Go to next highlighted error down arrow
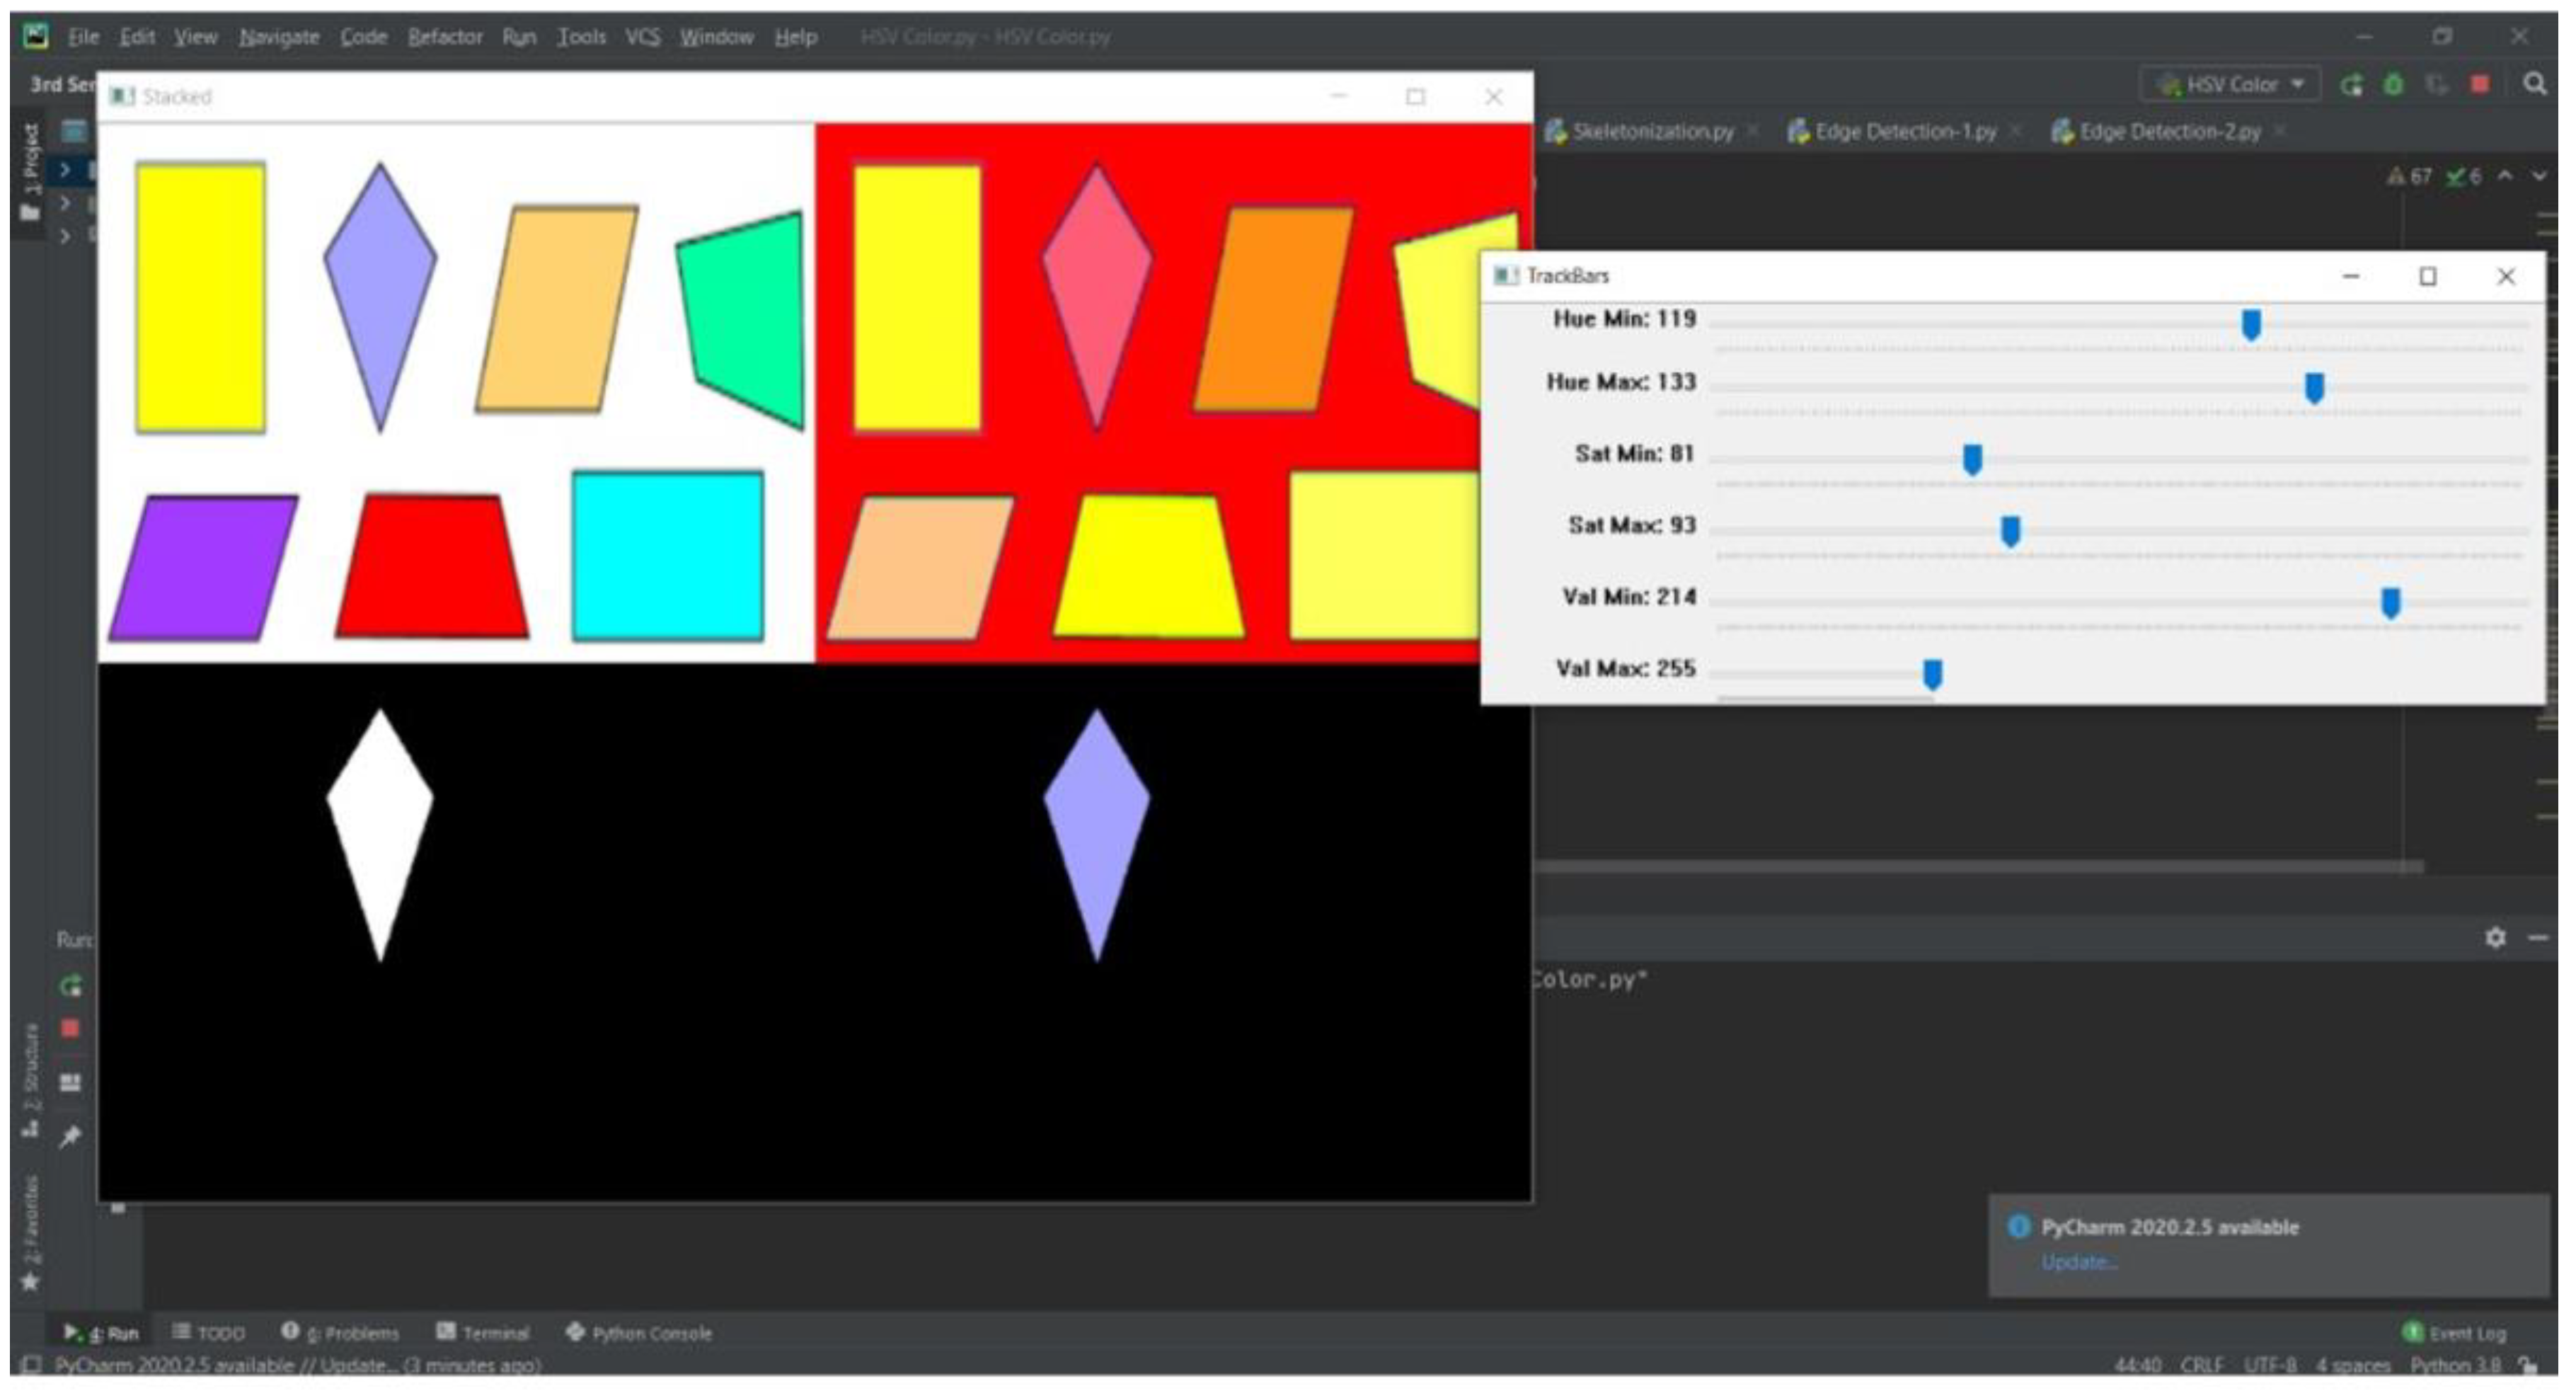Image resolution: width=2576 pixels, height=1398 pixels. pyautogui.click(x=2539, y=177)
